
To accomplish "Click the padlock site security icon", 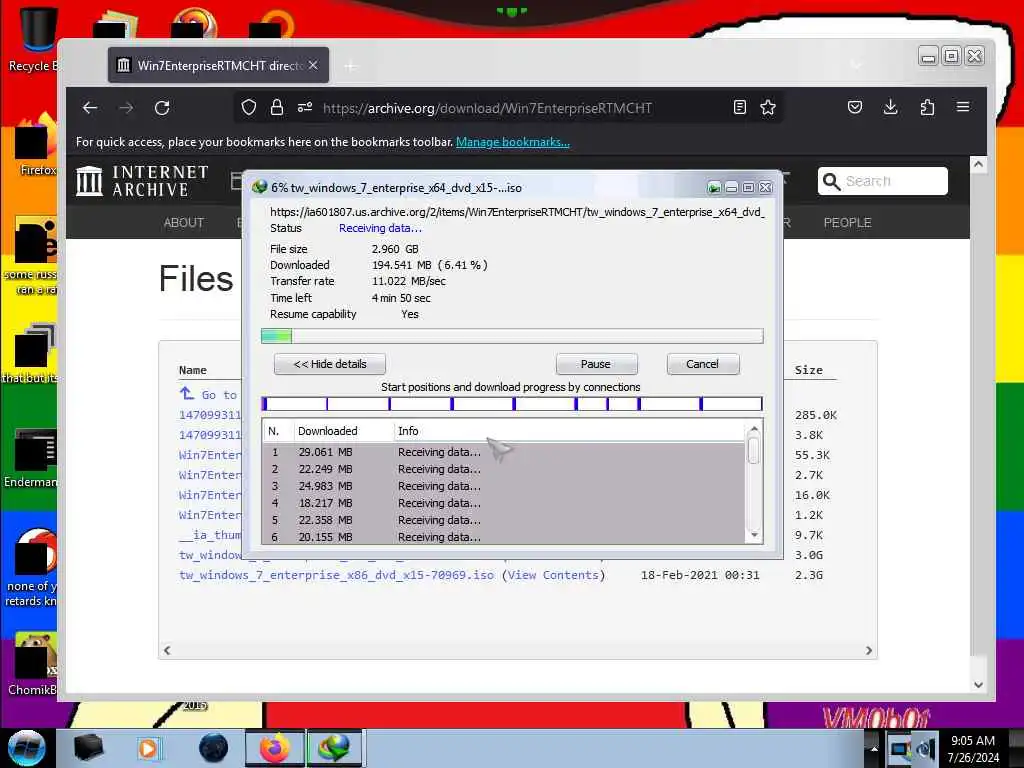I will tap(277, 108).
